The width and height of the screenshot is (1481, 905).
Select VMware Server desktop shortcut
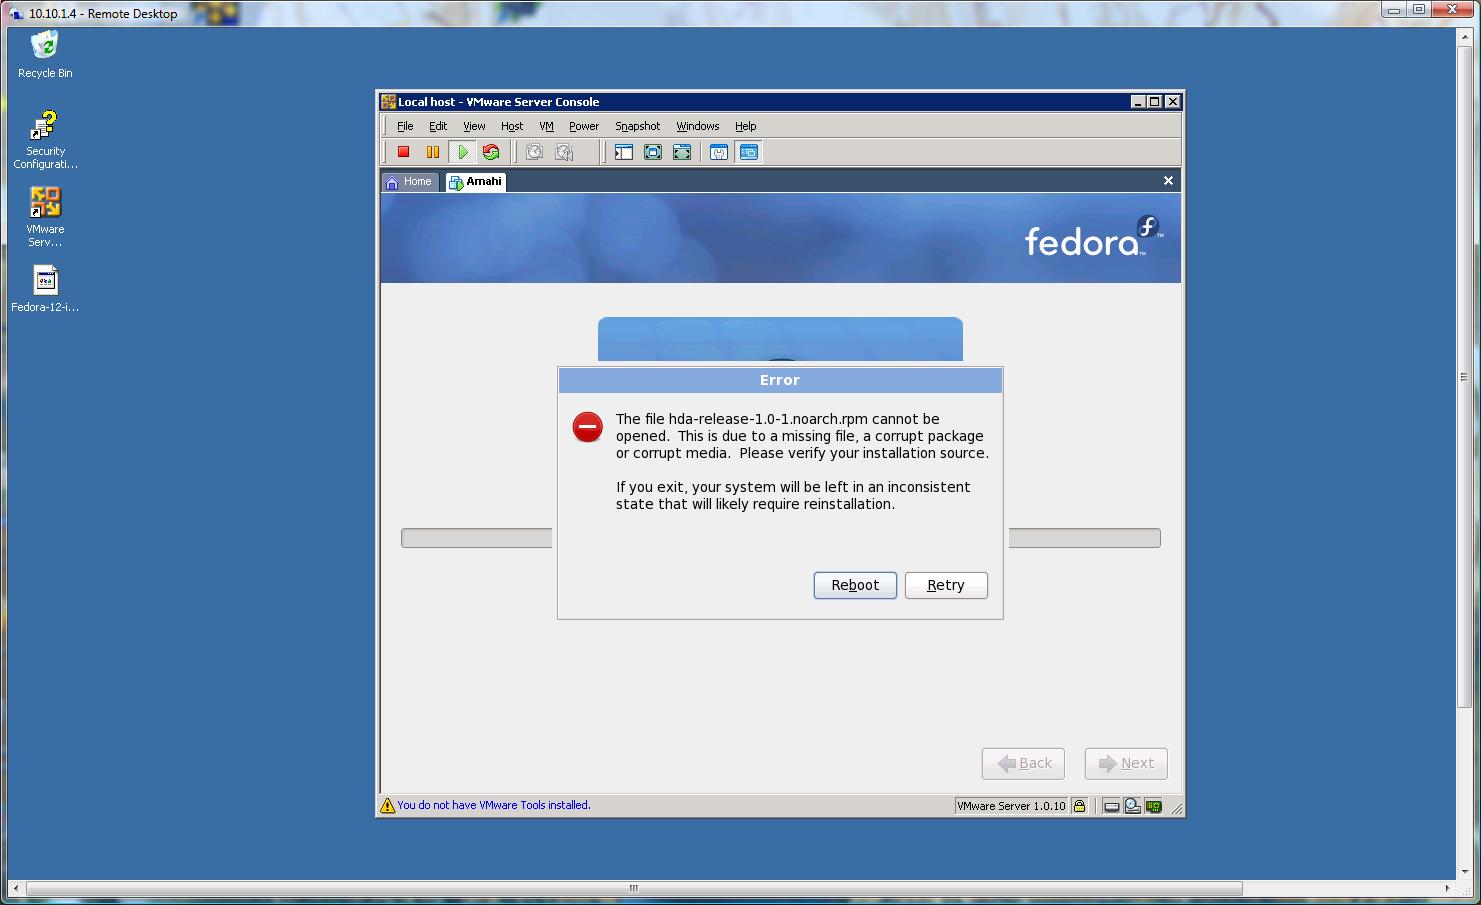[45, 217]
